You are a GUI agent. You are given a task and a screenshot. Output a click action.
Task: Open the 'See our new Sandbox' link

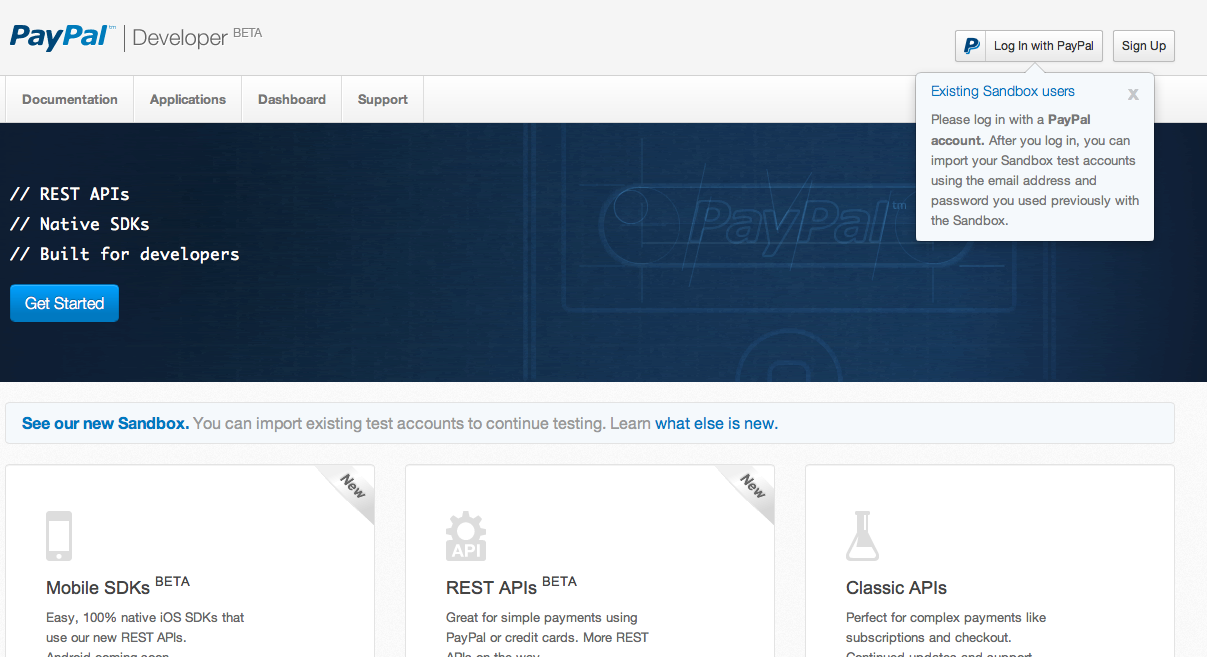(105, 424)
